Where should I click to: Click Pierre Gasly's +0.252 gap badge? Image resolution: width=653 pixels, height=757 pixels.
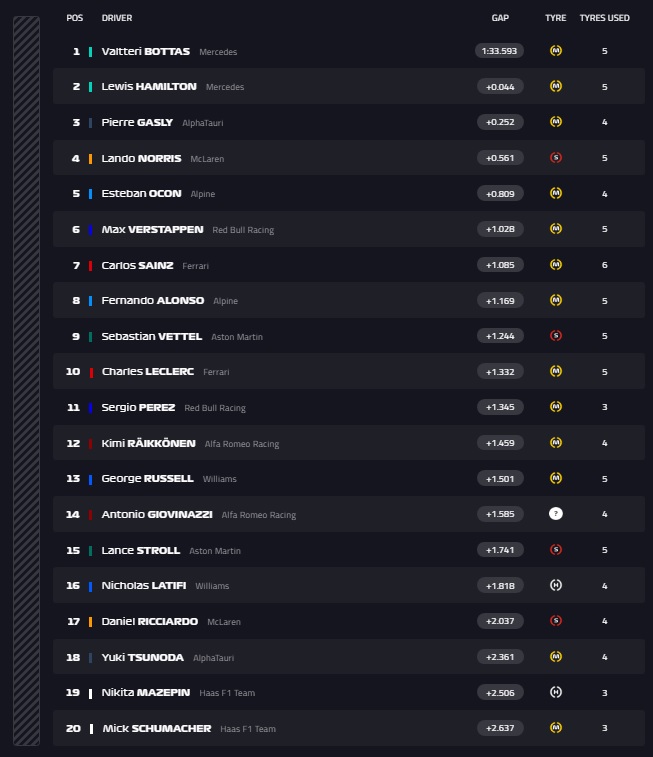click(x=500, y=122)
